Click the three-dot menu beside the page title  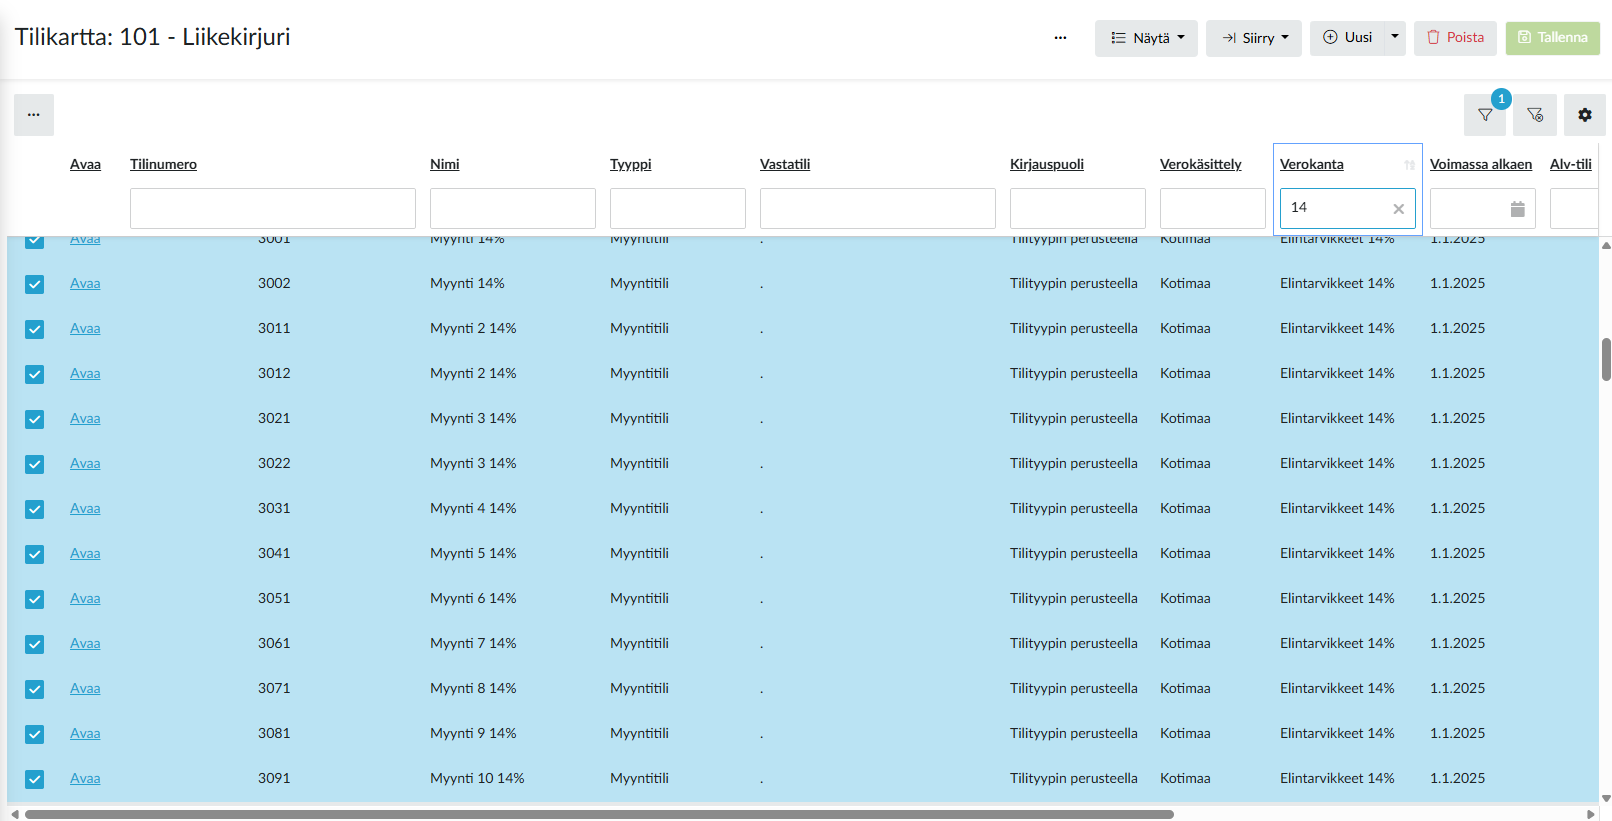coord(1060,38)
